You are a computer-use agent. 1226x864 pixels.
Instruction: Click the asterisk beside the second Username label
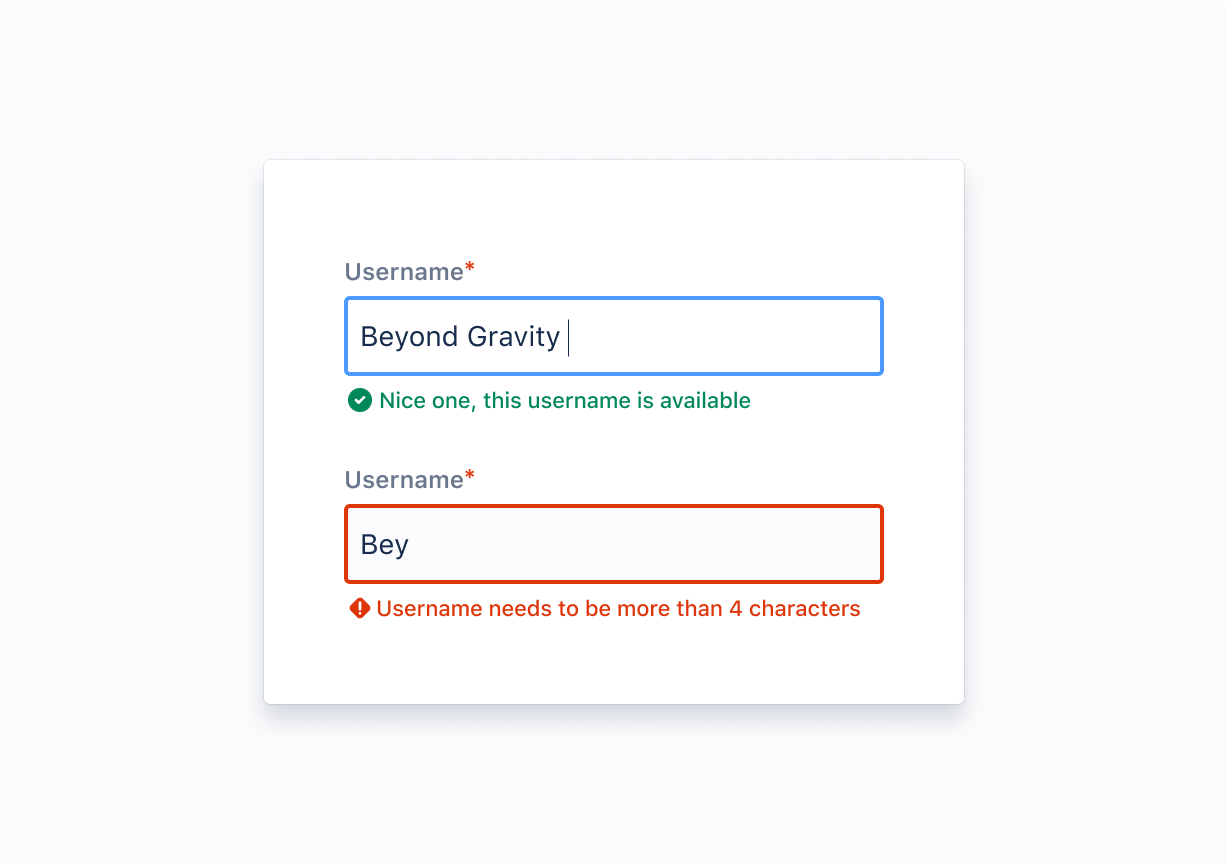(x=470, y=476)
